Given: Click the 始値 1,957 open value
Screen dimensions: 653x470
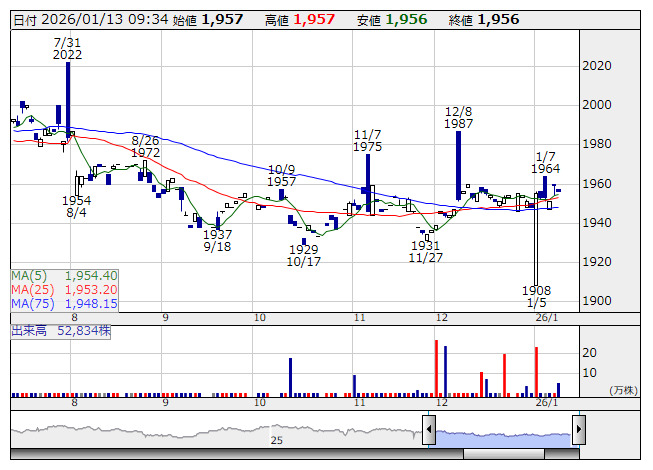Looking at the screenshot, I should click(x=208, y=20).
